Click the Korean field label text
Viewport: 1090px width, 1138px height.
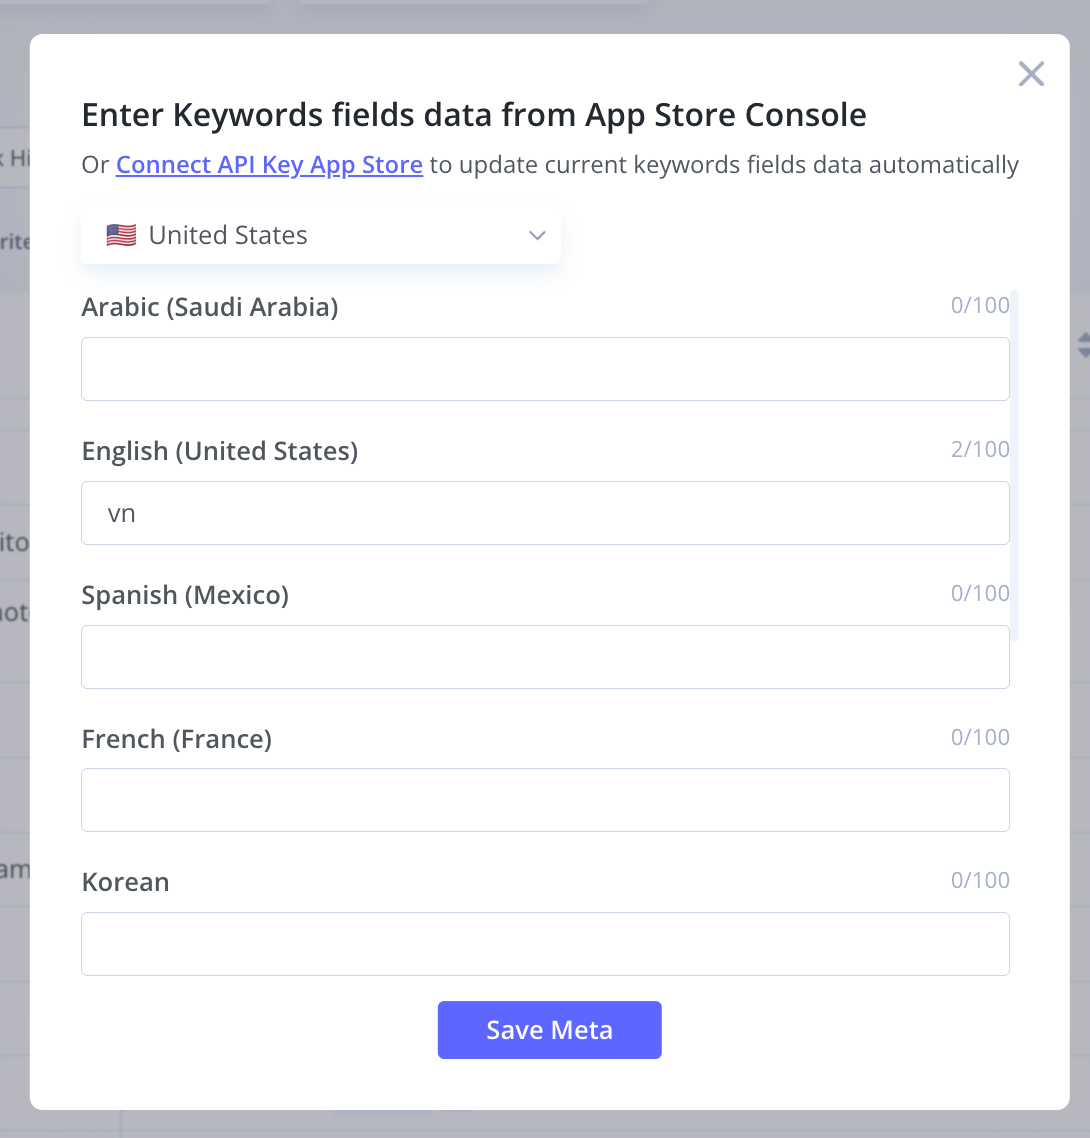click(126, 882)
